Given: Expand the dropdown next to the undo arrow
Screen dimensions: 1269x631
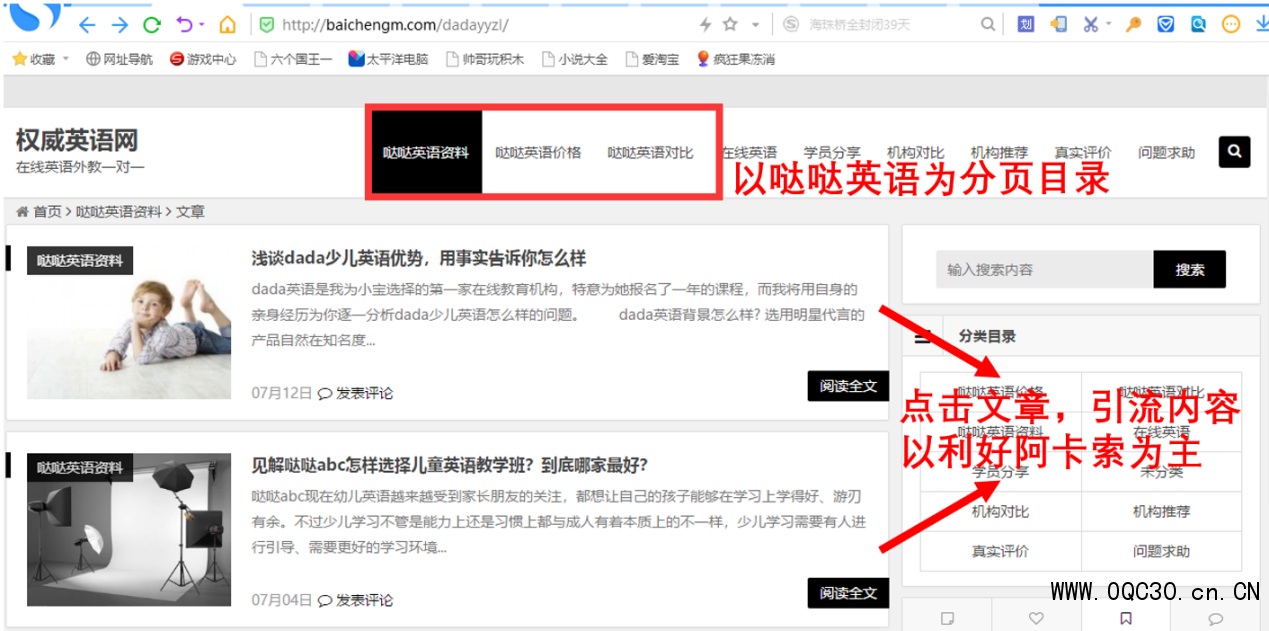Looking at the screenshot, I should pos(202,24).
